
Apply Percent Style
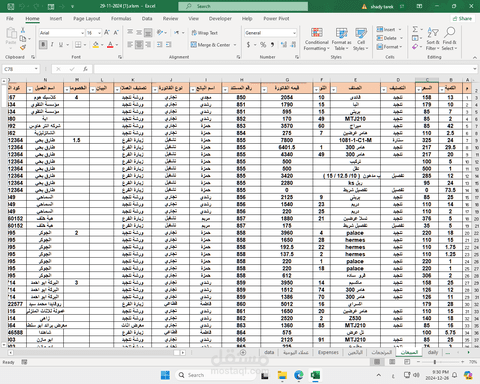263,45
